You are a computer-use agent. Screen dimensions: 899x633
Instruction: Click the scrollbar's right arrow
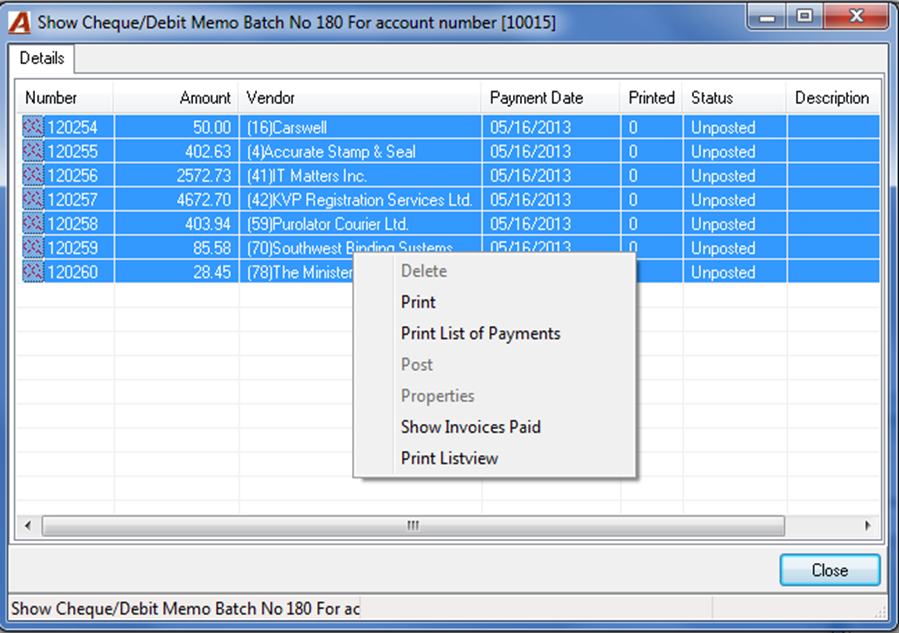(x=867, y=525)
